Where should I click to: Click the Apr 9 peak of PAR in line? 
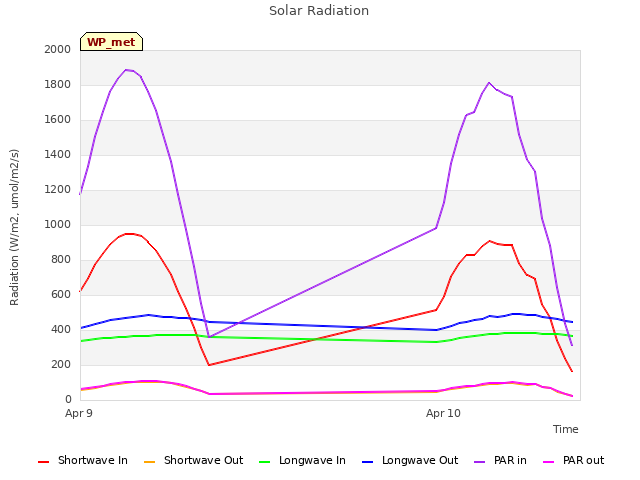[x=126, y=70]
